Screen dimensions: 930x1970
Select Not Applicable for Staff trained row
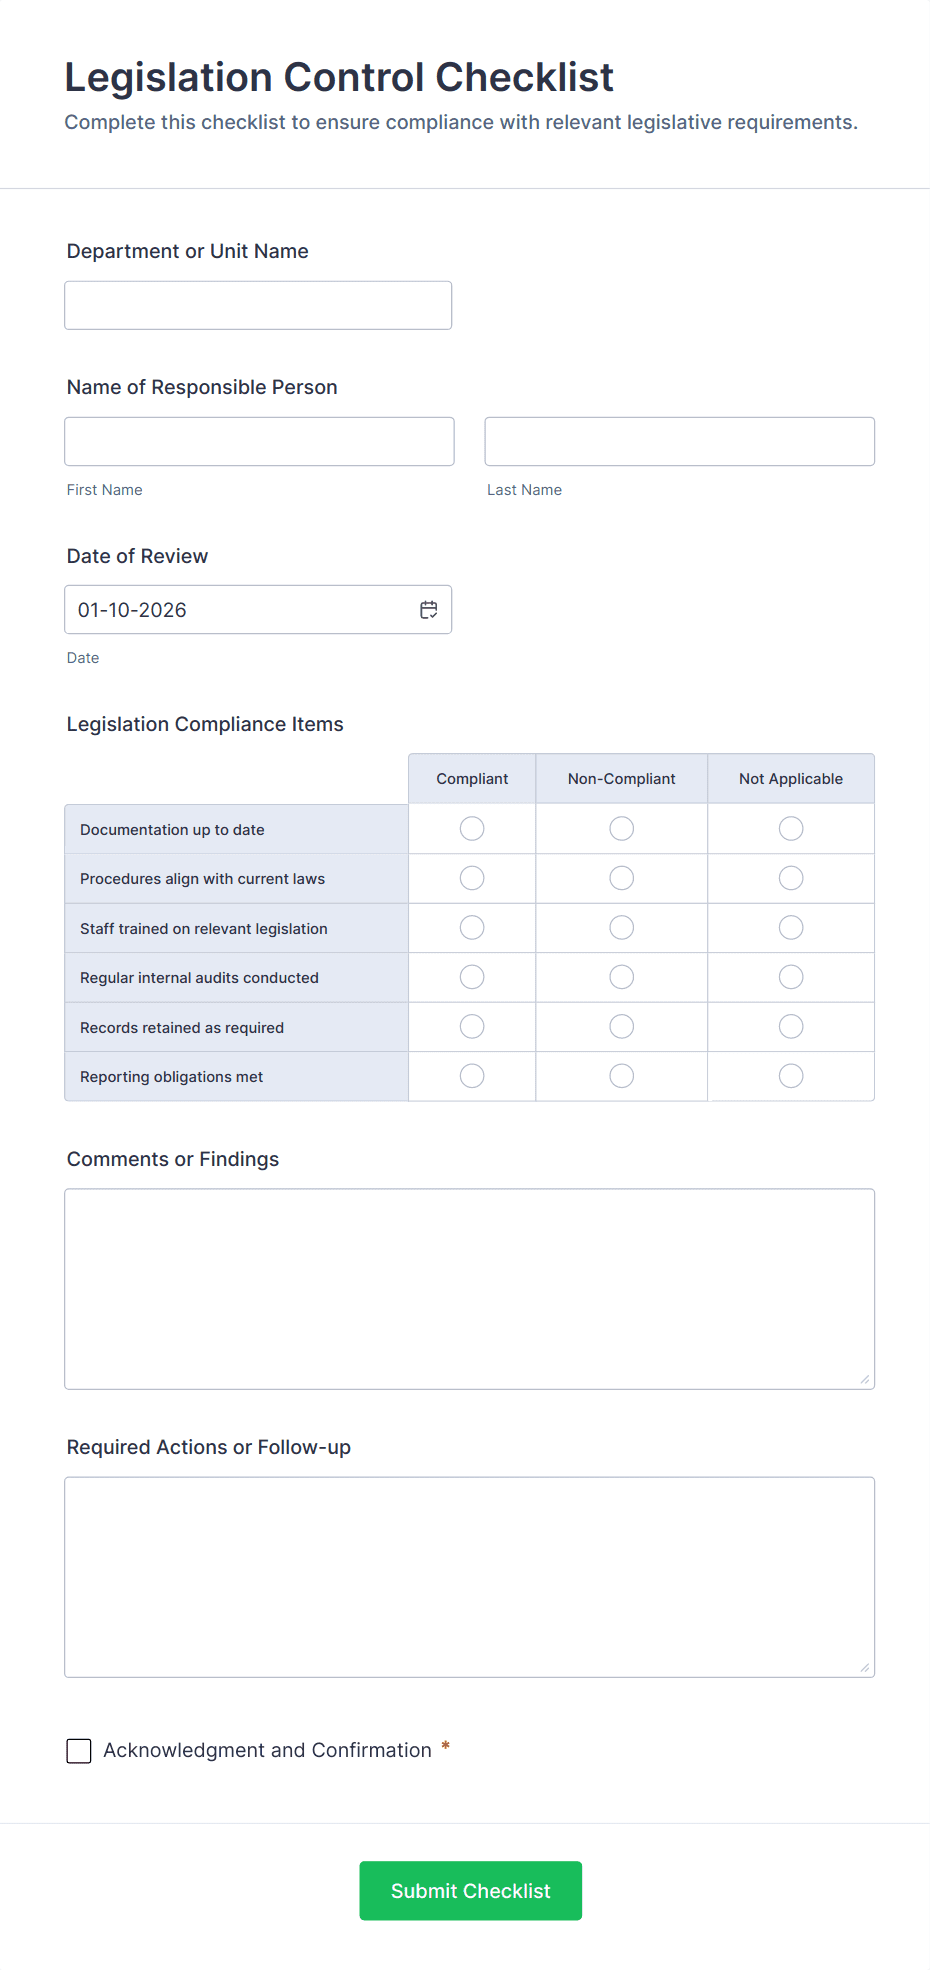pos(791,928)
